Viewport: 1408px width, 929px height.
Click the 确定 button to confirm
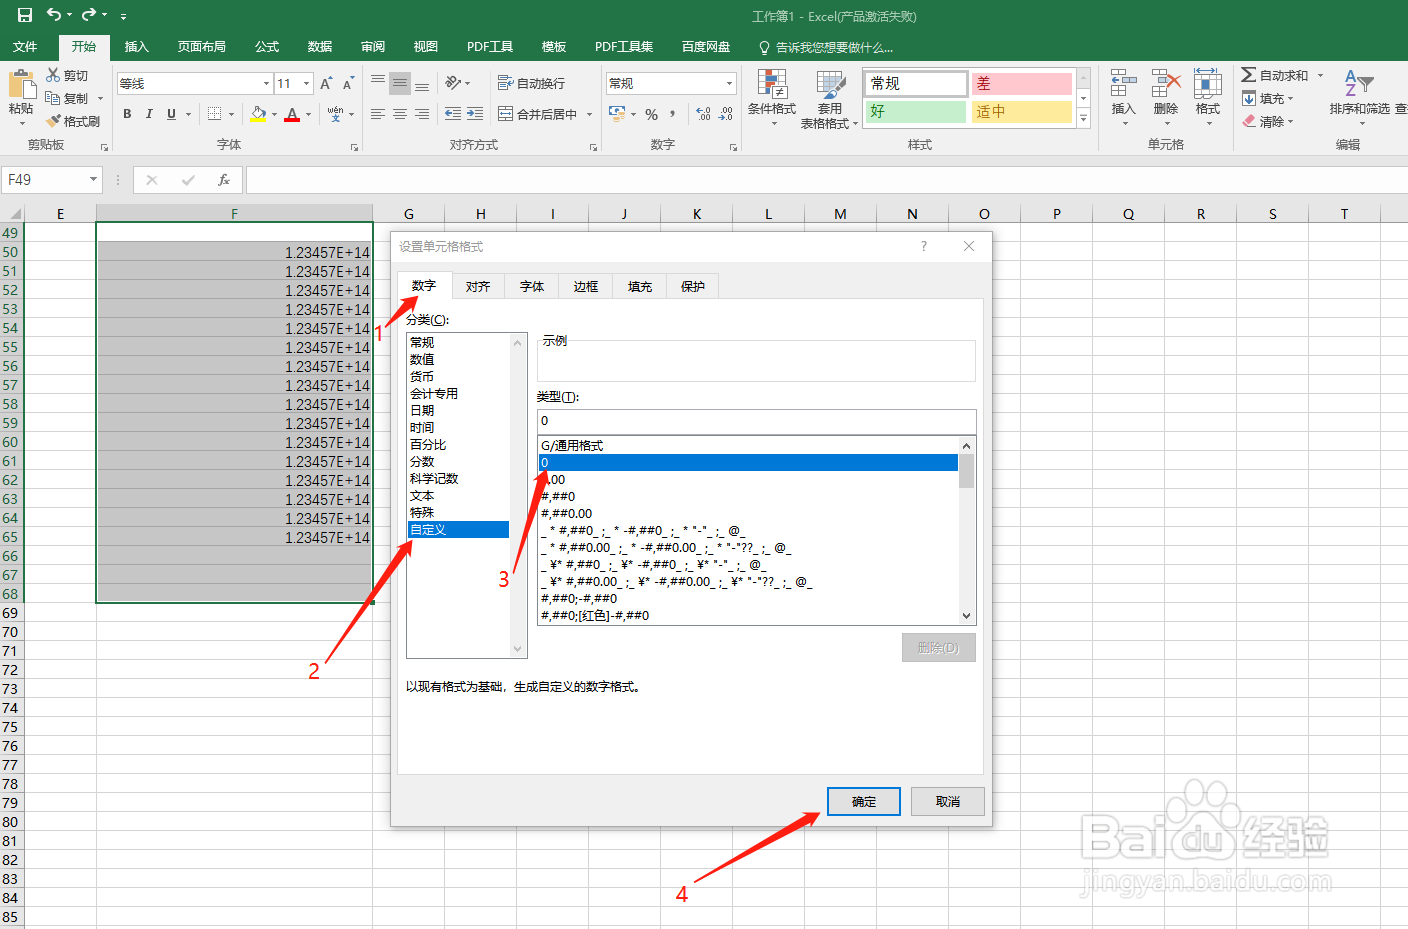pyautogui.click(x=863, y=801)
